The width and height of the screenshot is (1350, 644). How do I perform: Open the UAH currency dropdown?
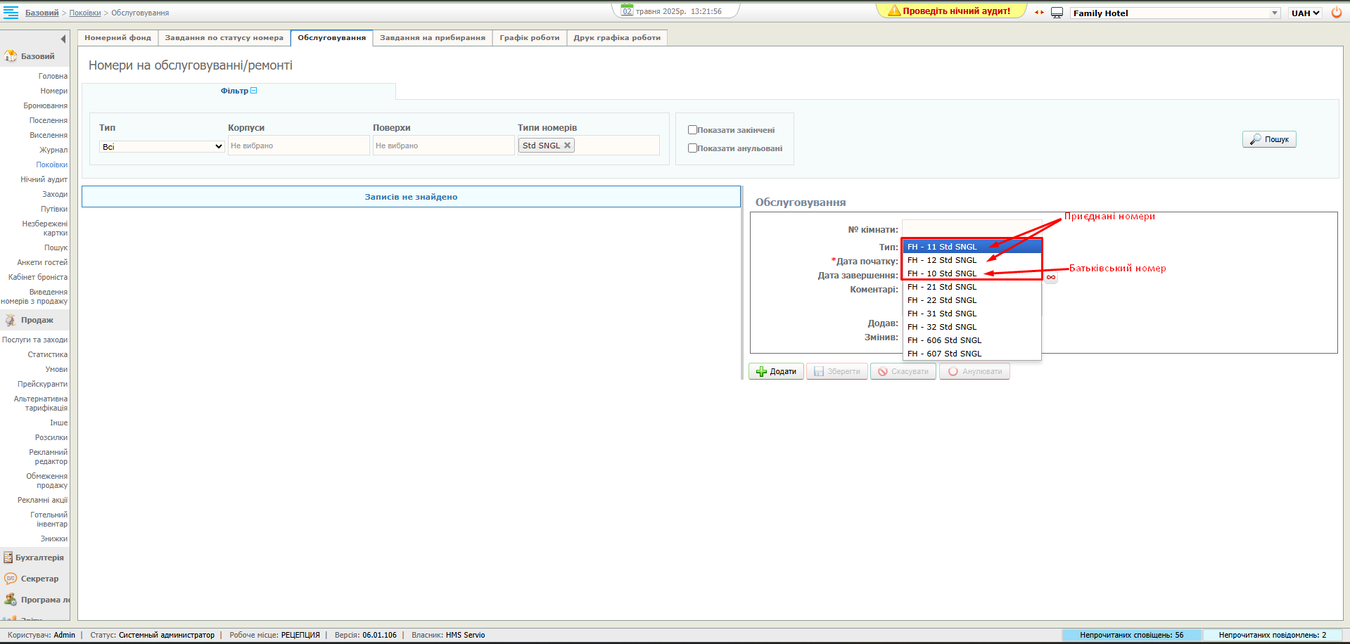pos(1305,13)
